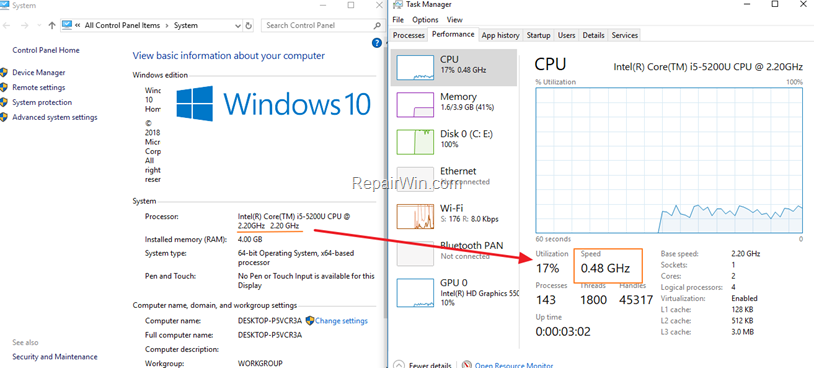814x368 pixels.
Task: Open Advanced system settings link
Action: click(55, 117)
